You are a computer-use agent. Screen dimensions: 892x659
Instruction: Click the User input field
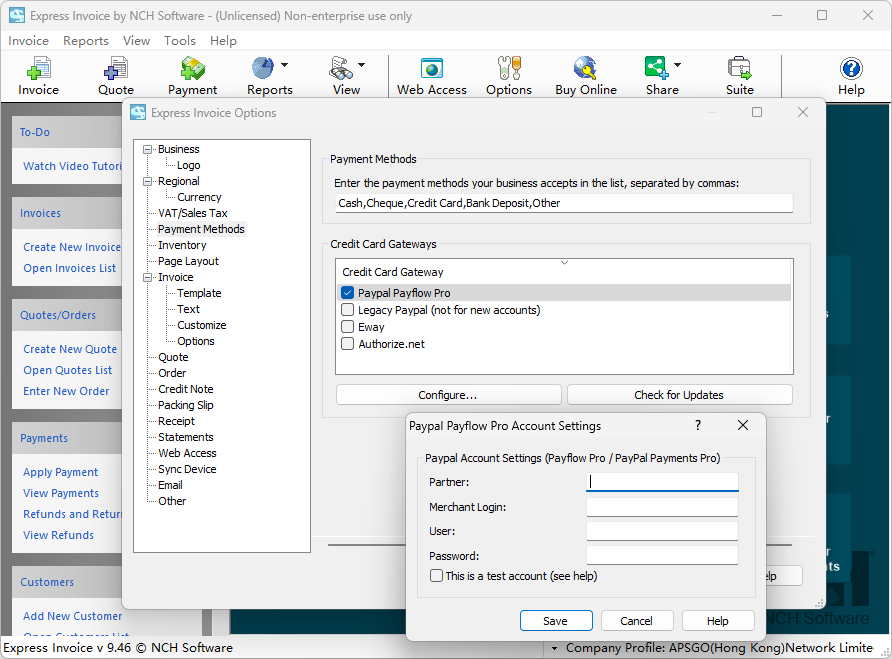(x=662, y=531)
